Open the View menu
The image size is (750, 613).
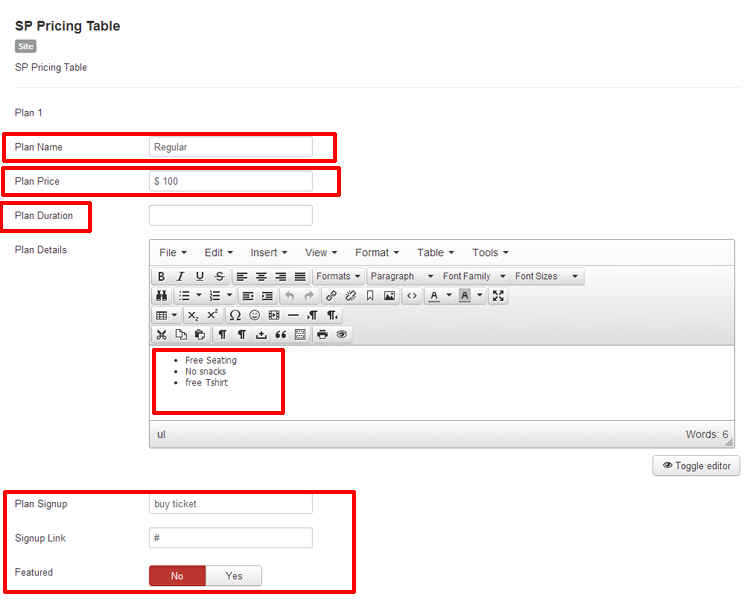(321, 253)
